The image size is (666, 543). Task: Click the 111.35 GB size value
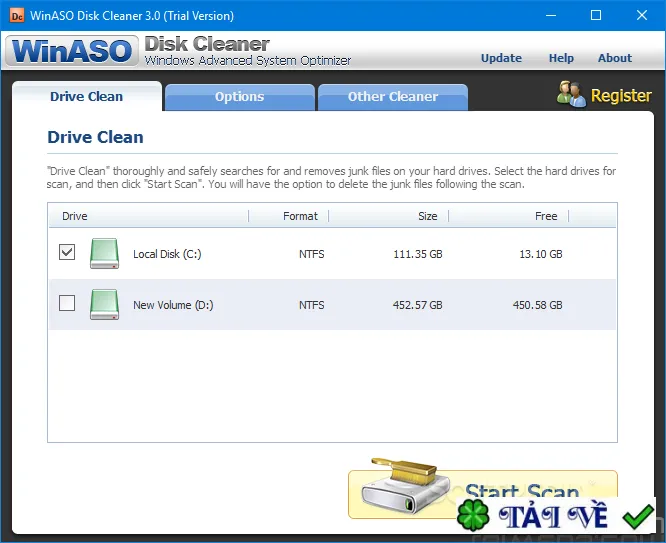[418, 254]
